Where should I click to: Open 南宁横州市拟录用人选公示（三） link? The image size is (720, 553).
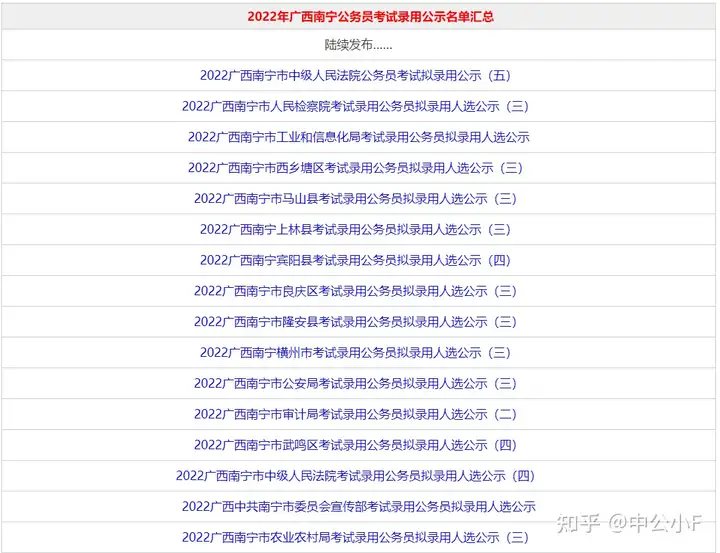pos(355,352)
